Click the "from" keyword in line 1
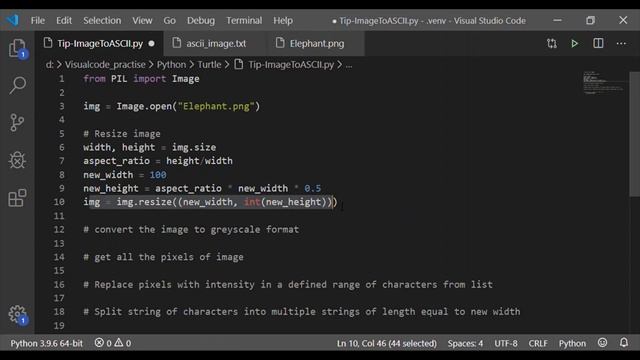The height and width of the screenshot is (360, 640). click(x=94, y=79)
